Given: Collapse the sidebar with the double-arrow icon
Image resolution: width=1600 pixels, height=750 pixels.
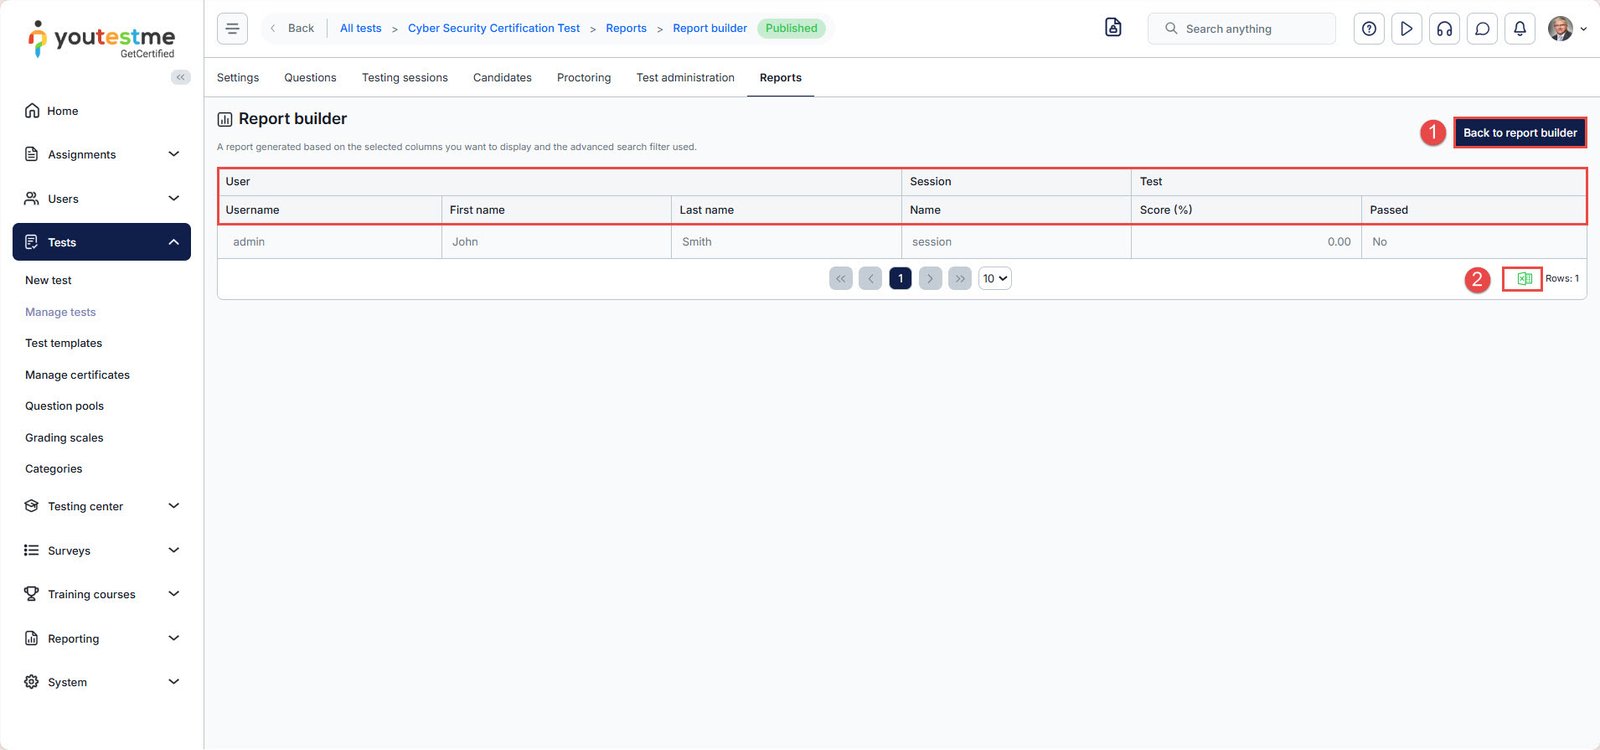Looking at the screenshot, I should pyautogui.click(x=181, y=77).
